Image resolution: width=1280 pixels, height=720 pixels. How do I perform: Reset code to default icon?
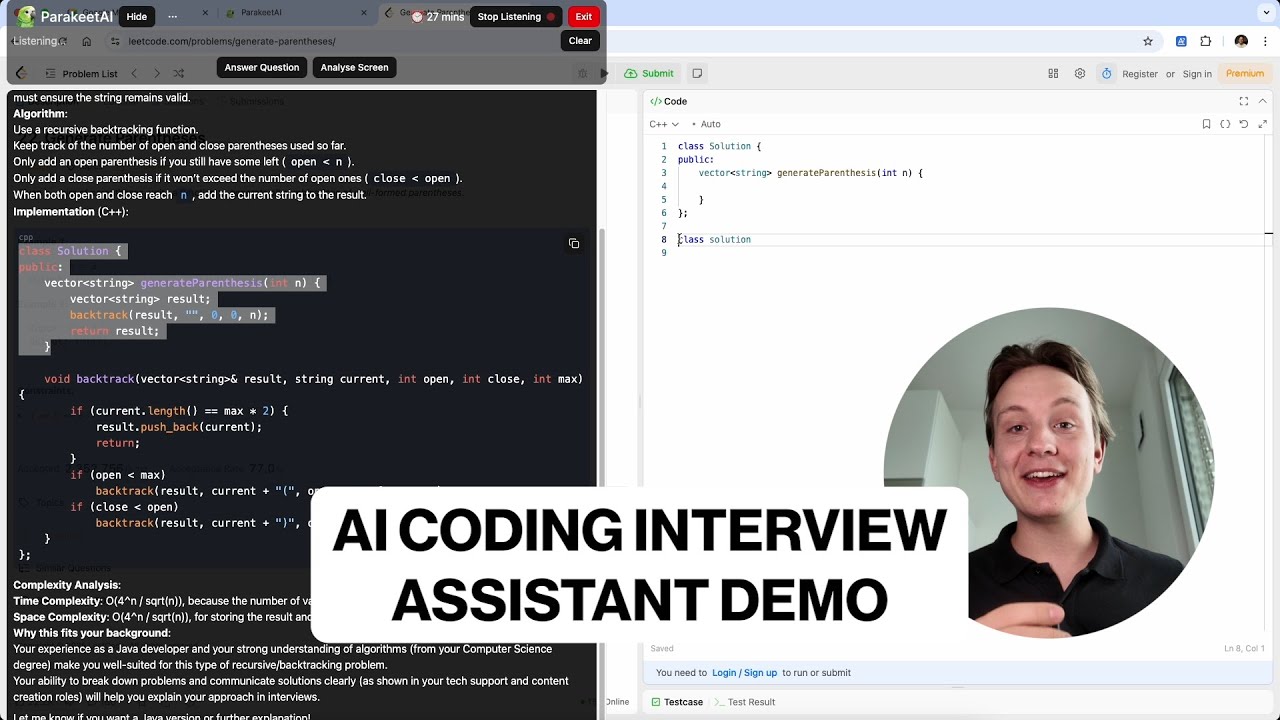(x=1243, y=124)
